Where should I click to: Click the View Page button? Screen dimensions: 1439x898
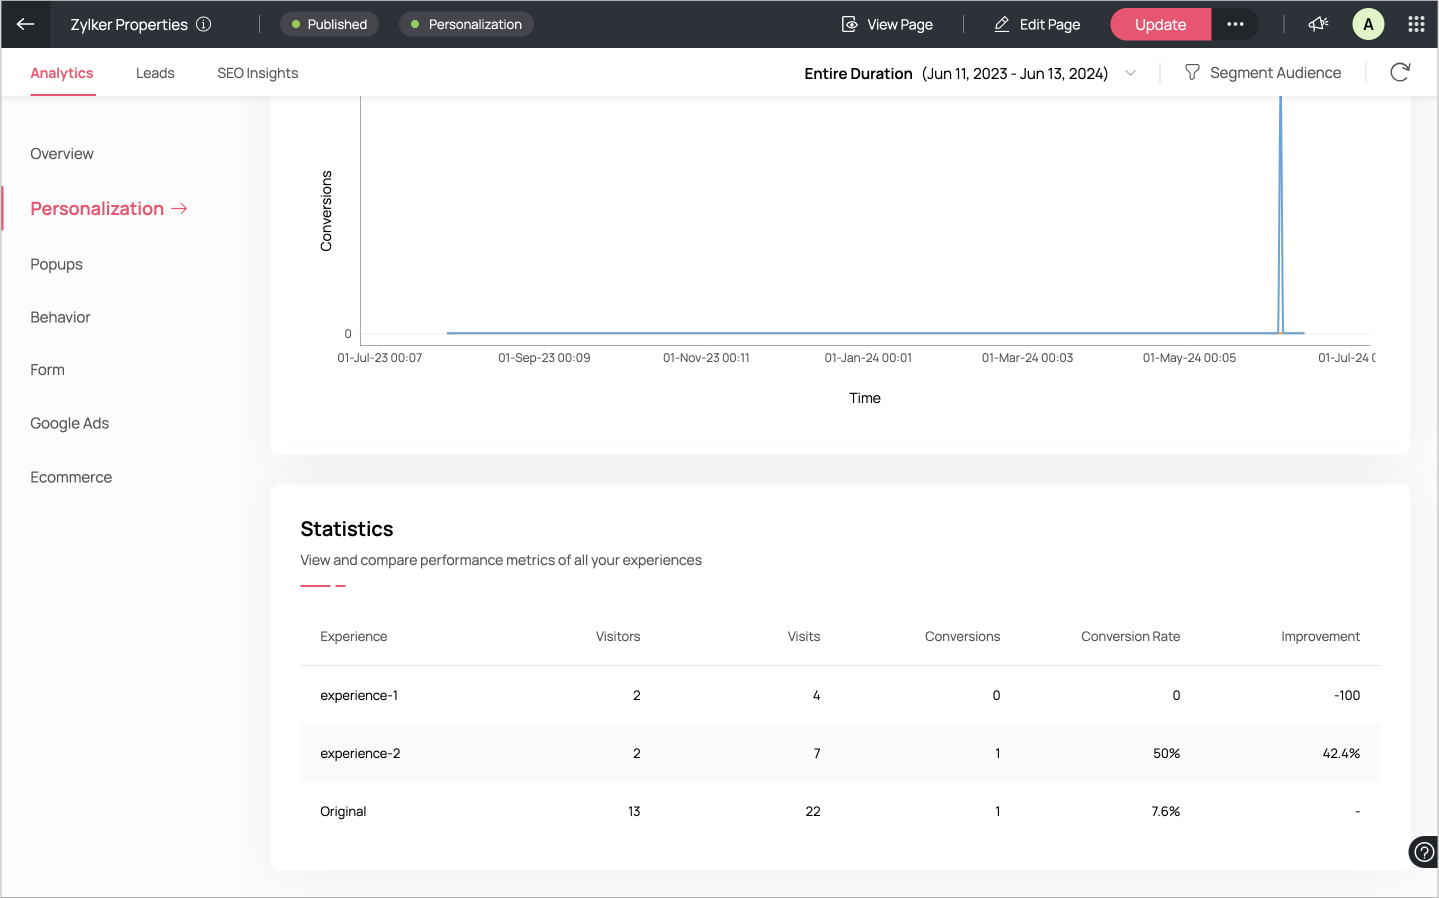[x=887, y=24]
